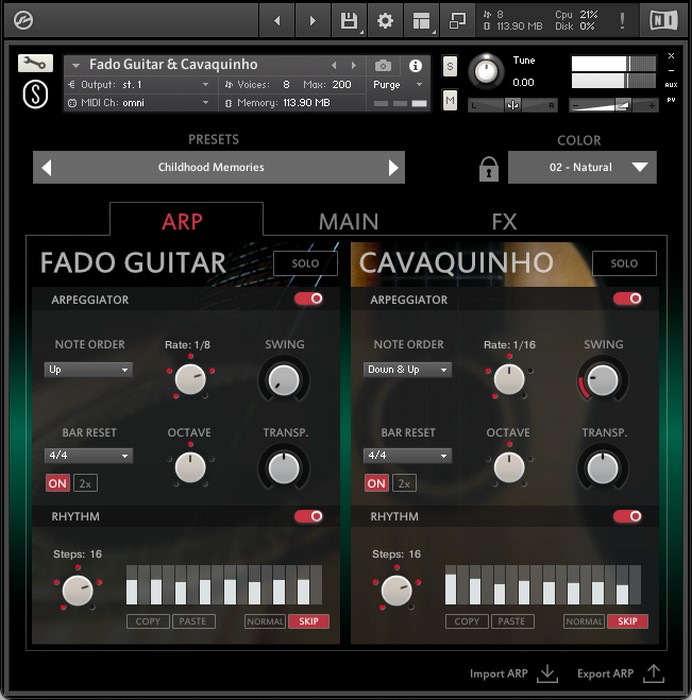Click the save floppy disk icon
This screenshot has width=692, height=700.
(349, 21)
